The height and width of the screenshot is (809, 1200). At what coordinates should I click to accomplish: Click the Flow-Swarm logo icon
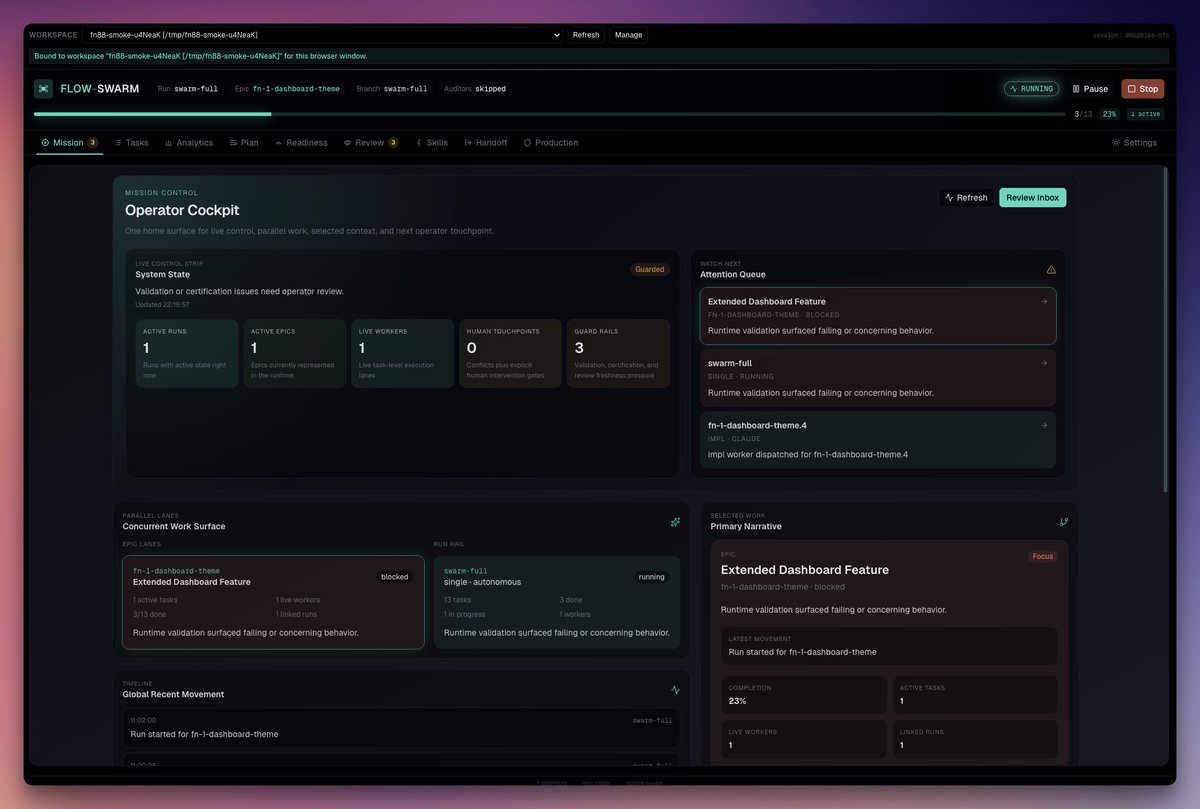point(43,89)
